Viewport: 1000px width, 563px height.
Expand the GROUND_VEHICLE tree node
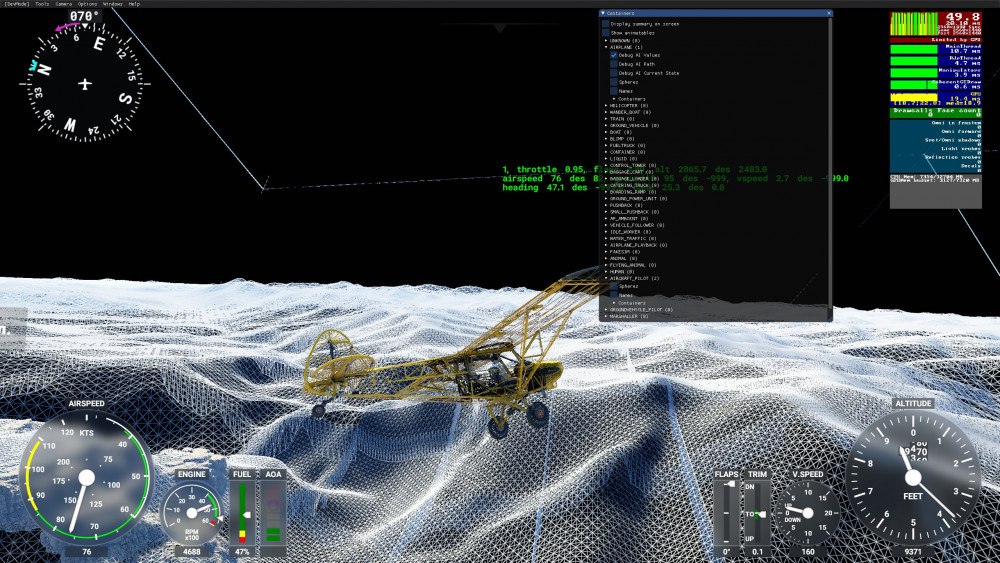click(606, 125)
